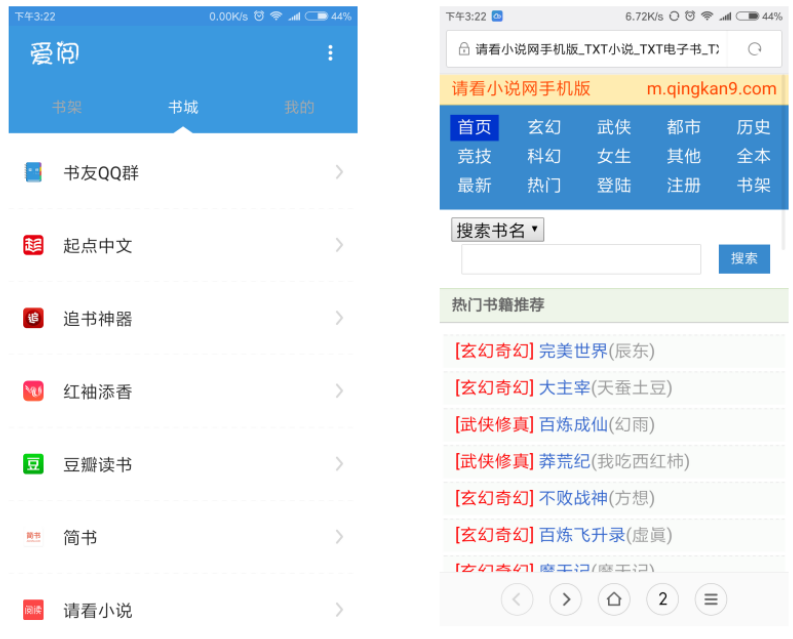Expand the 起点中文 row chevron
793x639 pixels.
[x=339, y=245]
